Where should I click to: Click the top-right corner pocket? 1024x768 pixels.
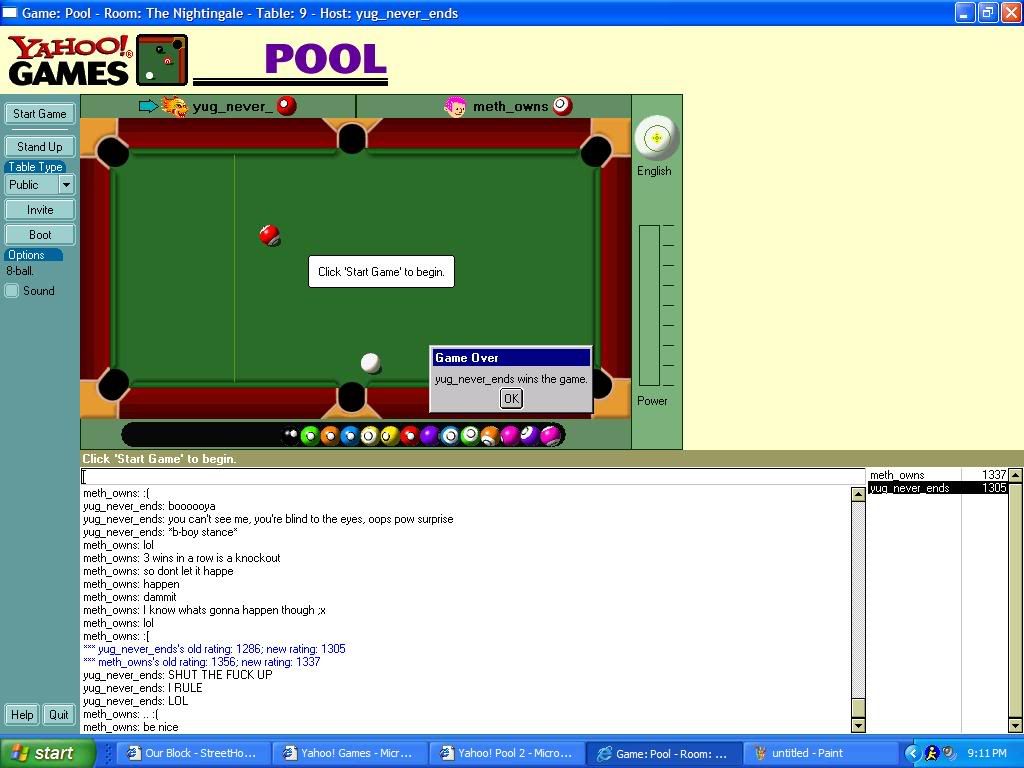(x=596, y=152)
